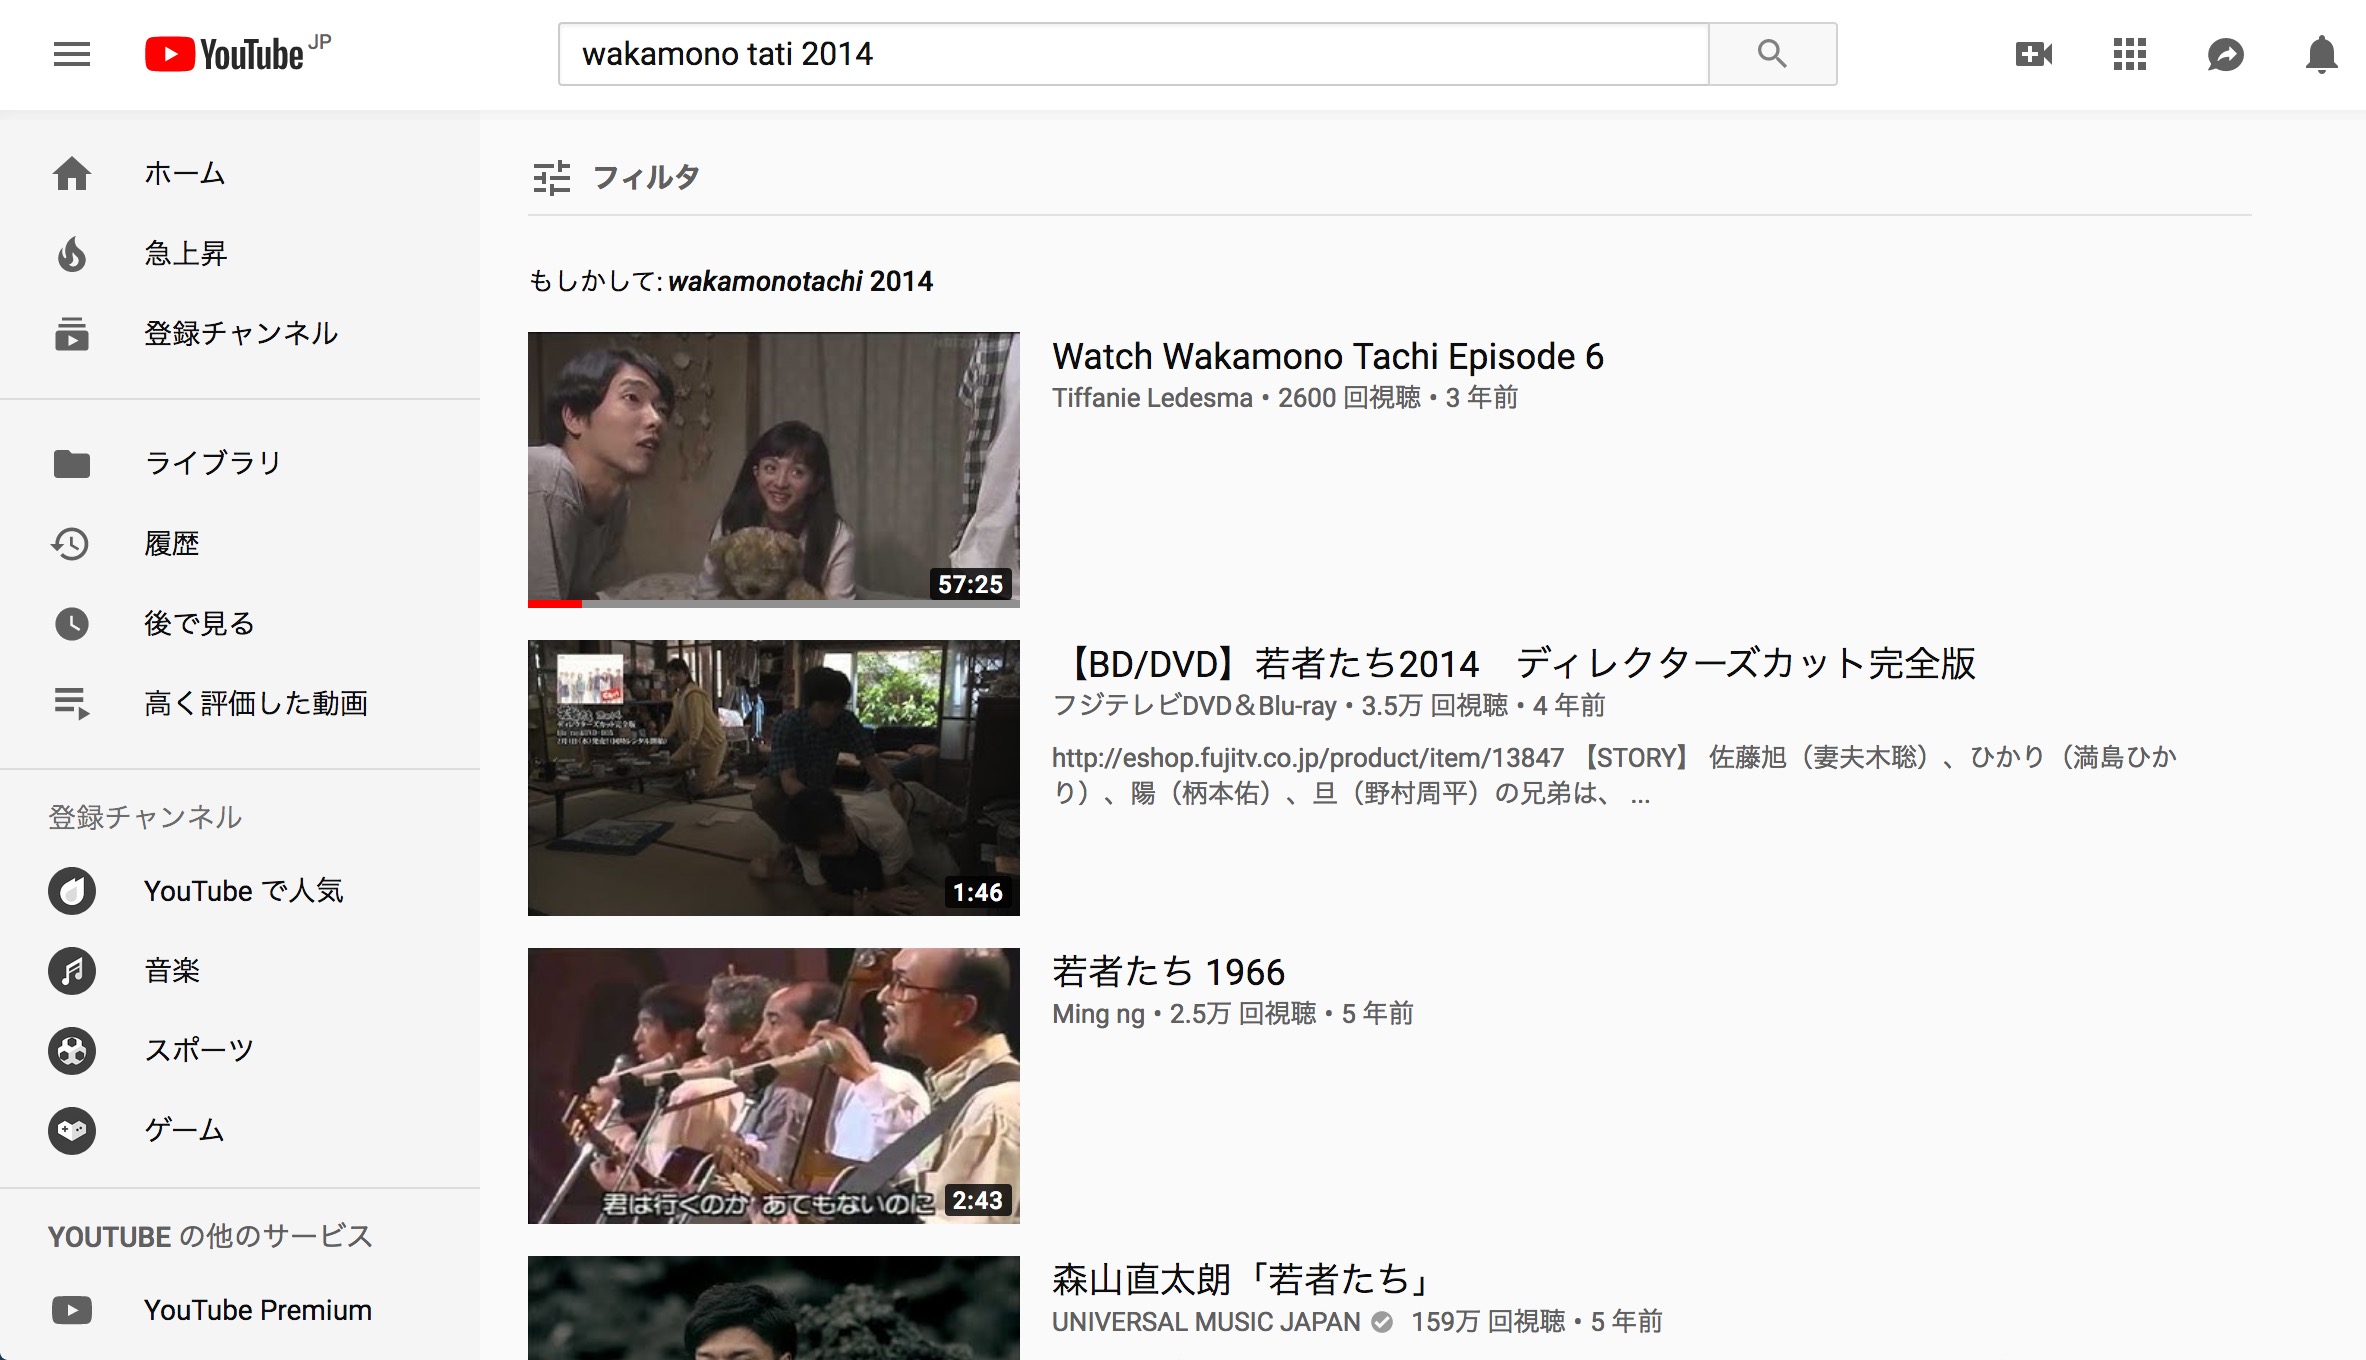The height and width of the screenshot is (1360, 2366).
Task: Click the history clock-arrow icon
Action: [71, 544]
